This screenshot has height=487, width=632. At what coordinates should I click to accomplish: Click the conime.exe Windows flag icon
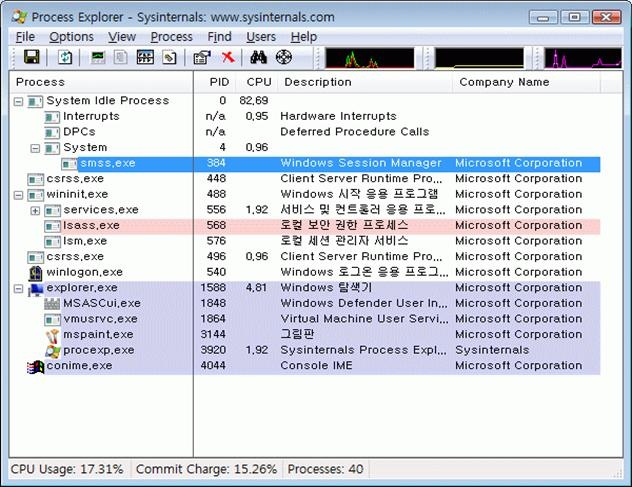[35, 366]
